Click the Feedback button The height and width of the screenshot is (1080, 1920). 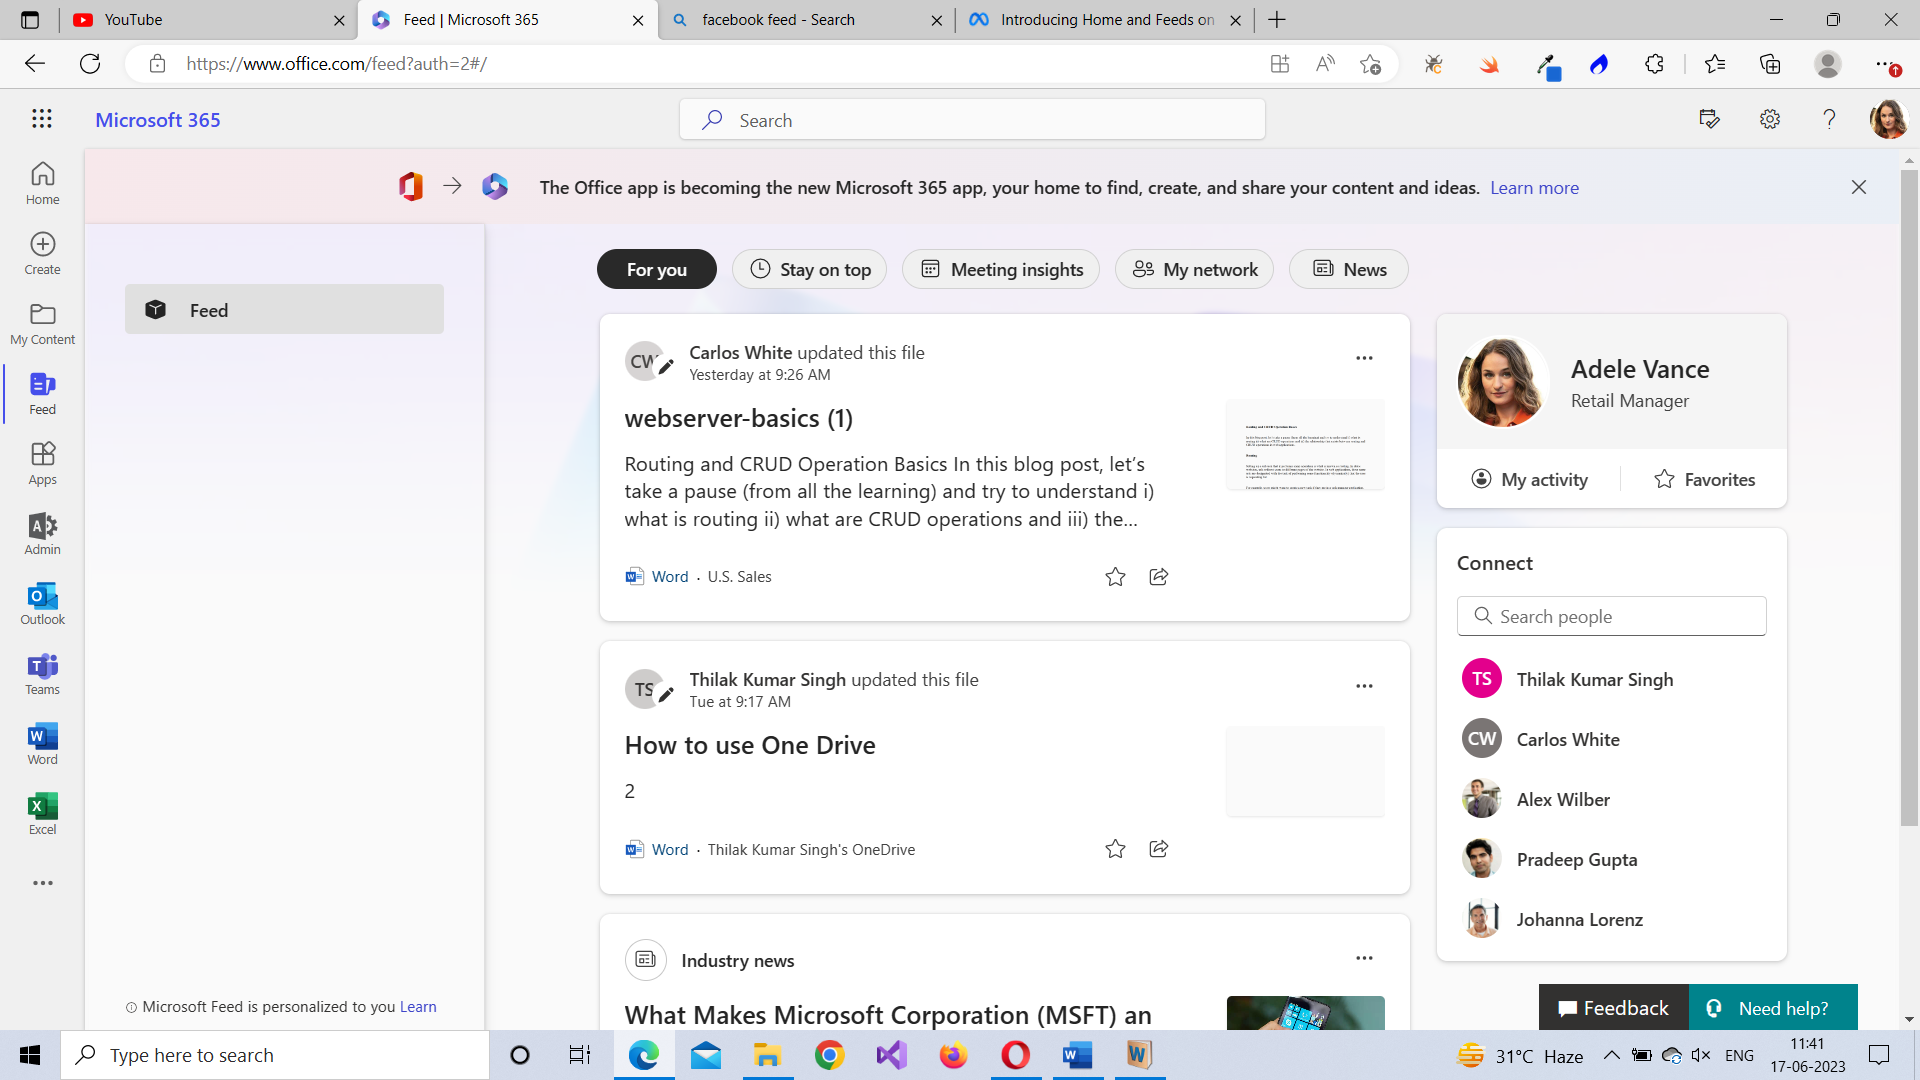coord(1613,1008)
